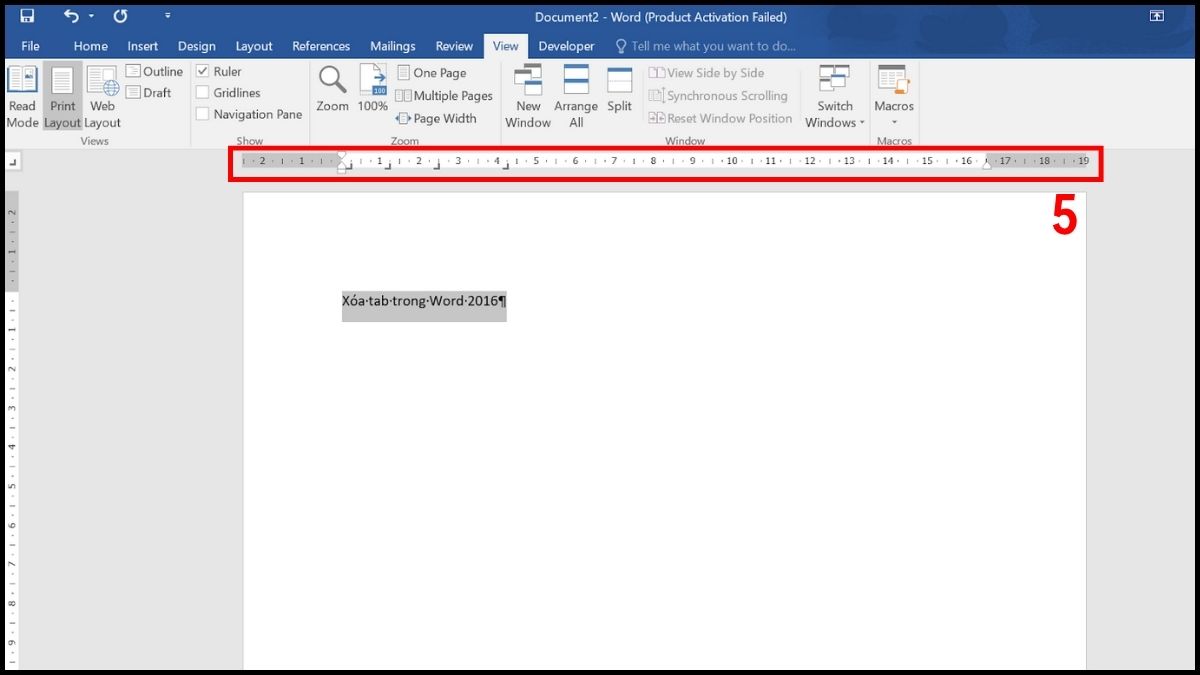The width and height of the screenshot is (1200, 675).
Task: Enable Gridlines display
Action: click(205, 92)
